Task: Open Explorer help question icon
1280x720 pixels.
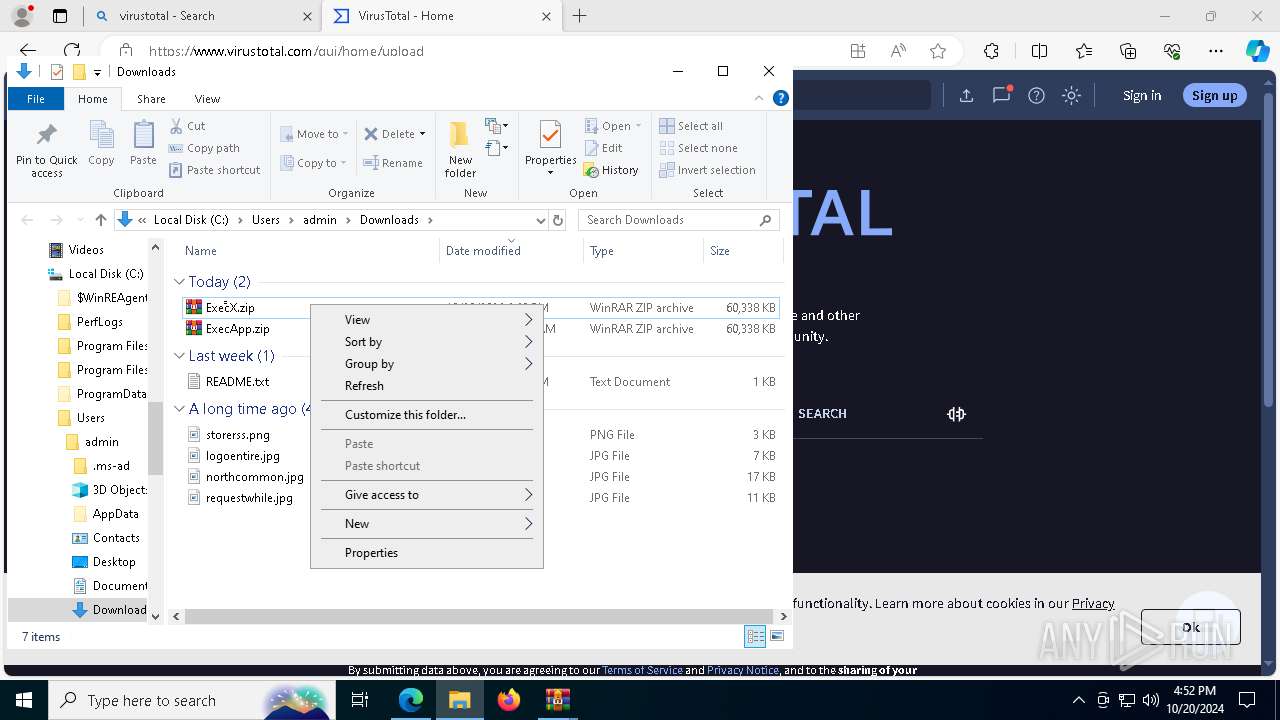Action: click(781, 98)
